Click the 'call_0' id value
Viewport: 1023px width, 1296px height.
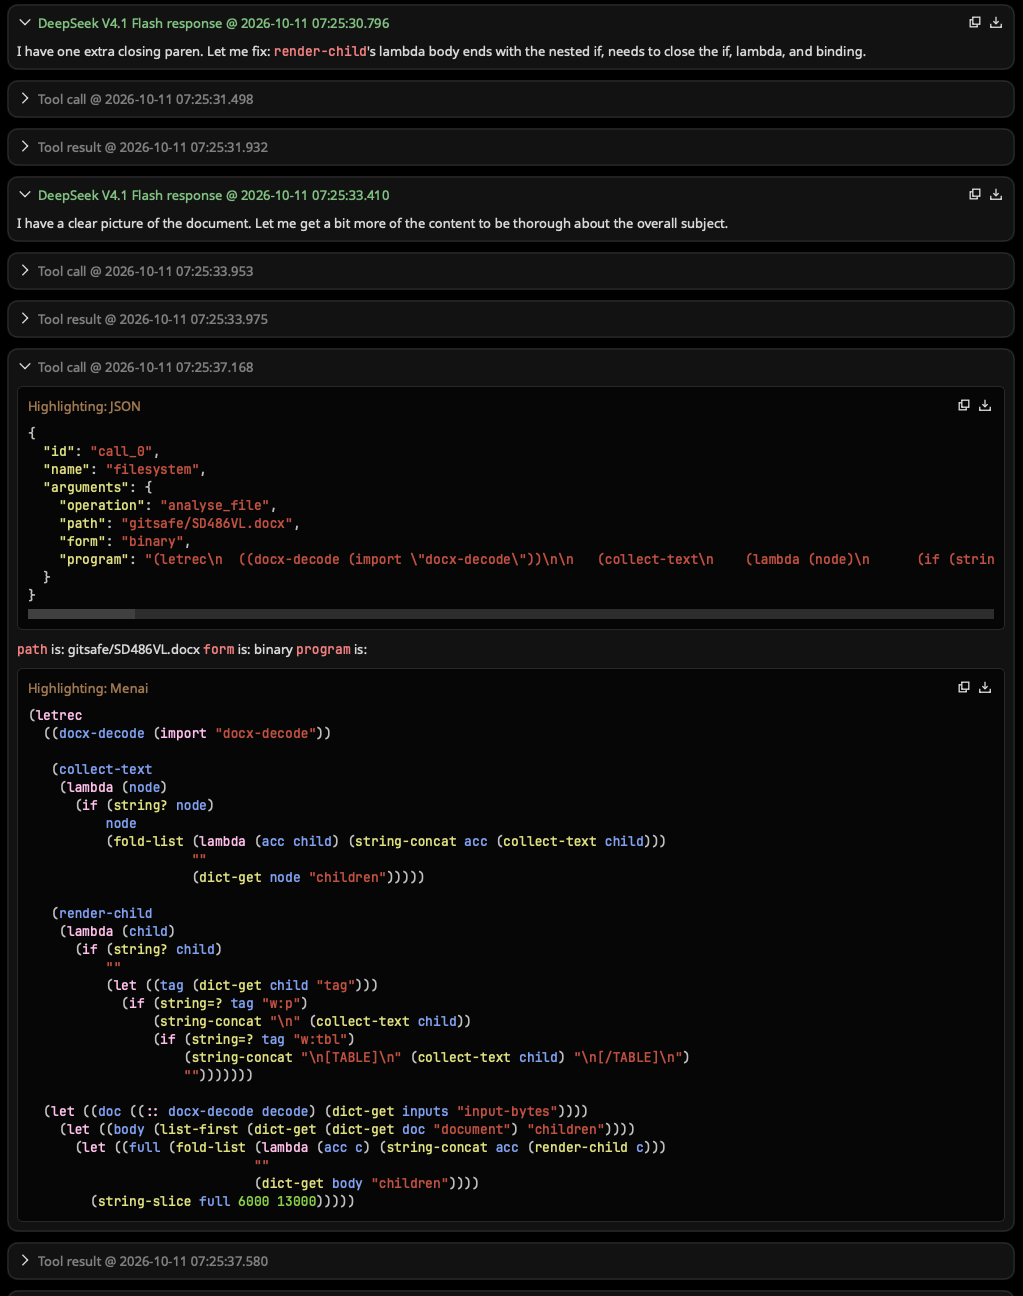pyautogui.click(x=122, y=451)
